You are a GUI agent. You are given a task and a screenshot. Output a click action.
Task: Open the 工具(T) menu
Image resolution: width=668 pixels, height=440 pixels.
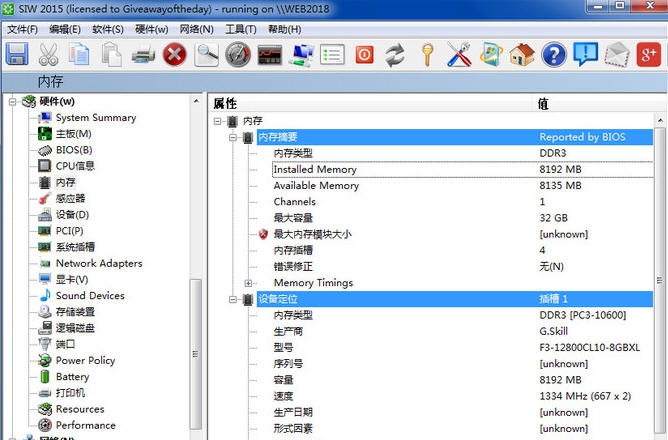(241, 29)
